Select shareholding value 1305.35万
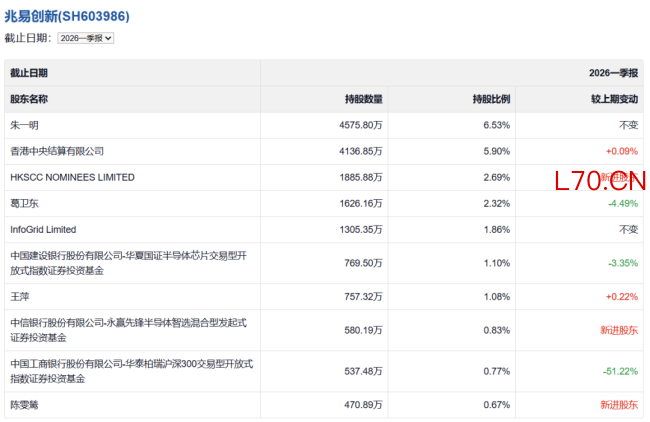The width and height of the screenshot is (650, 422). pyautogui.click(x=361, y=230)
